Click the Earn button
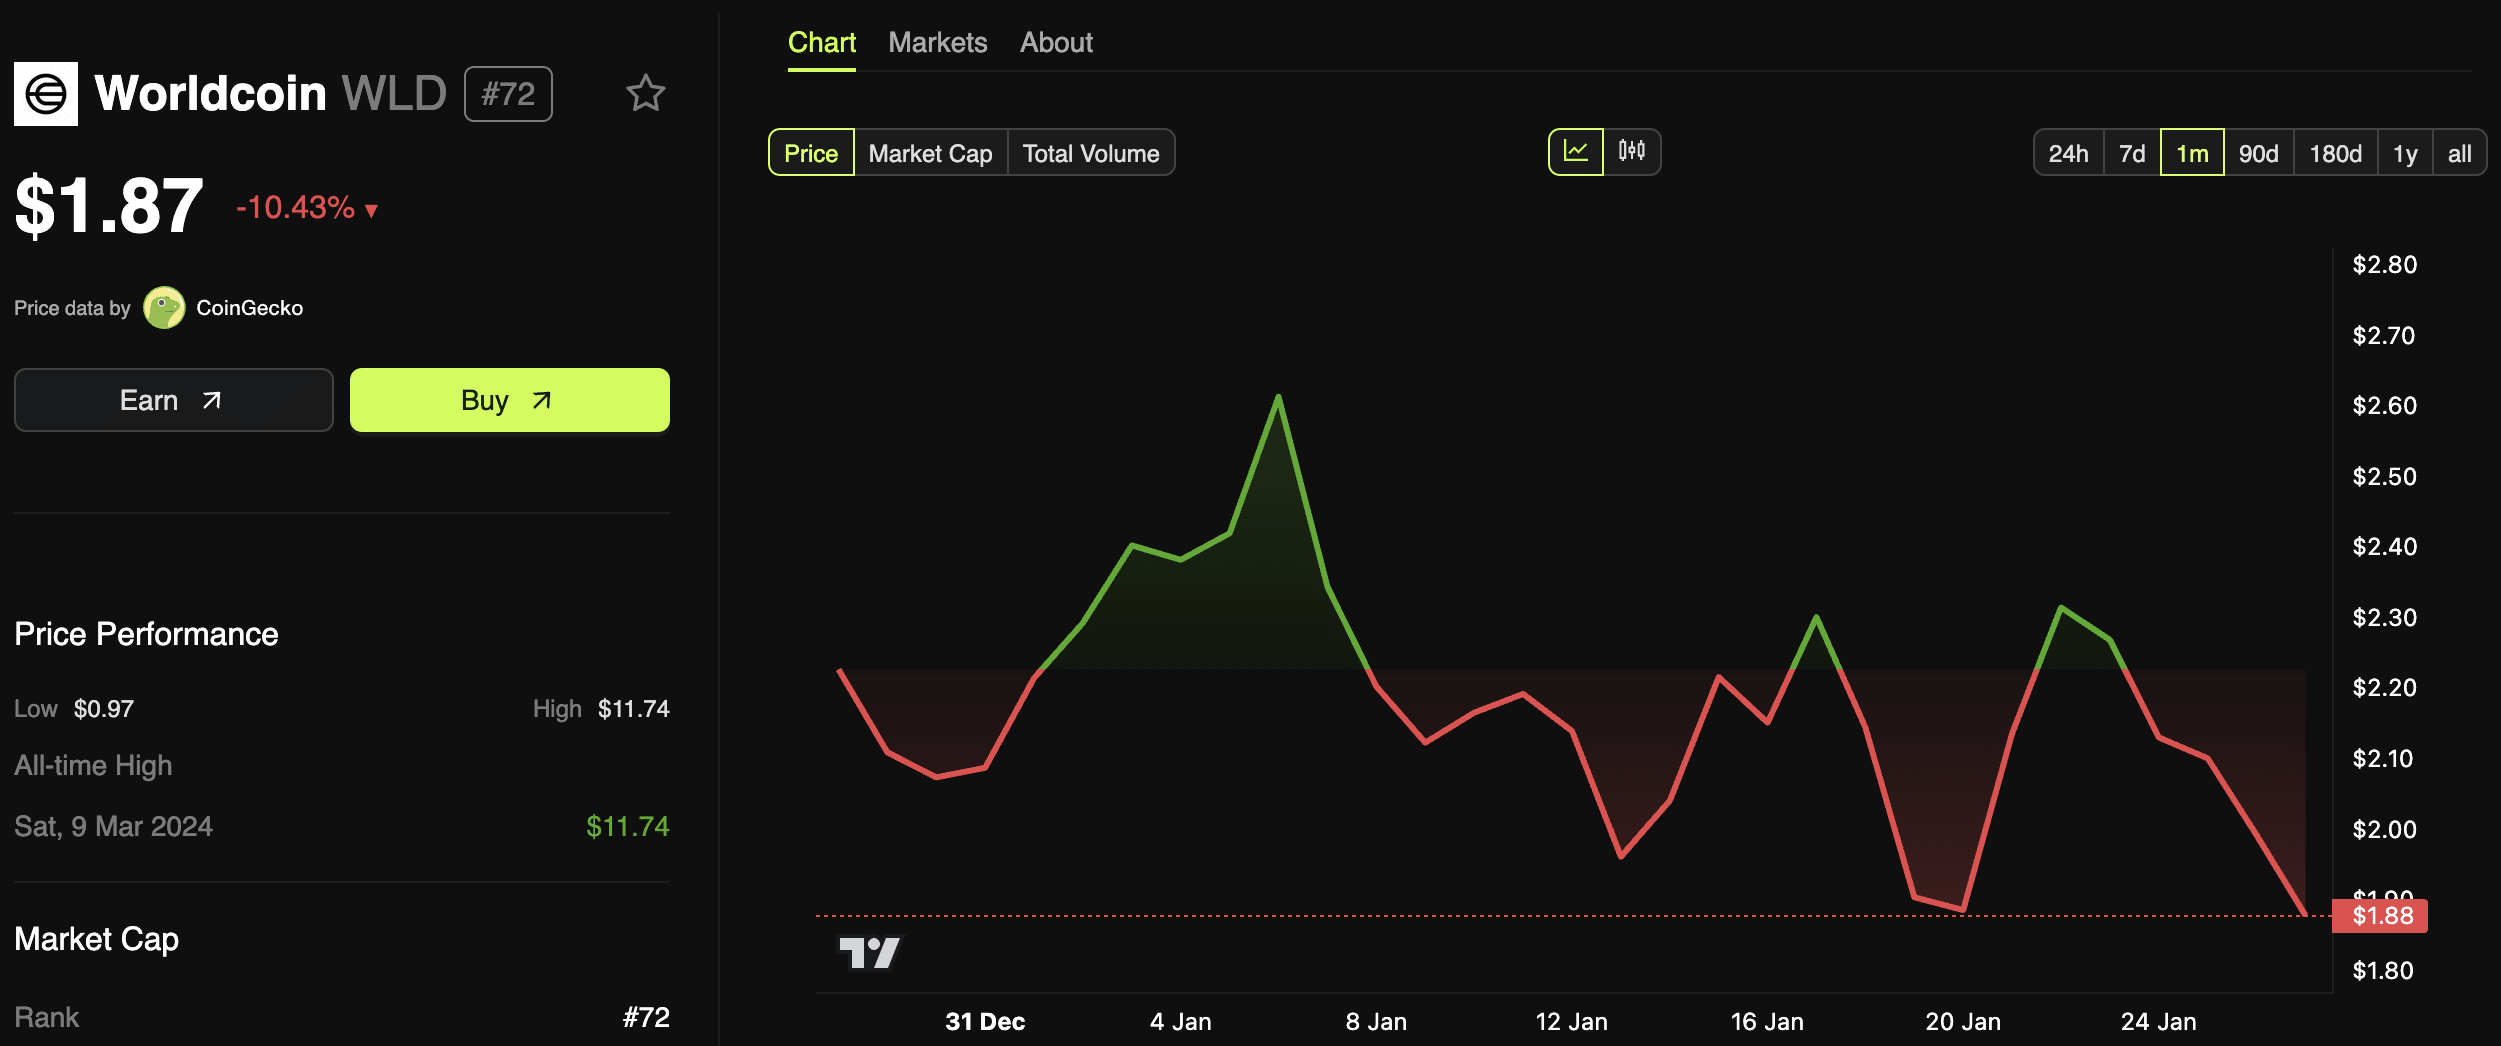This screenshot has height=1046, width=2501. (174, 400)
